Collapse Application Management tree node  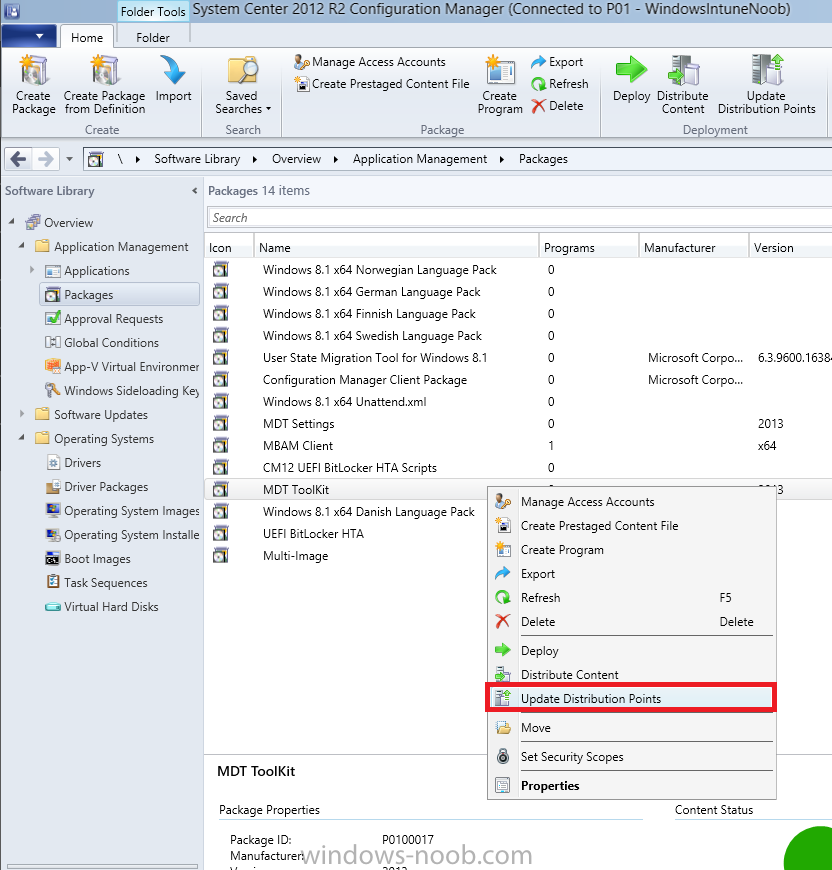22,245
